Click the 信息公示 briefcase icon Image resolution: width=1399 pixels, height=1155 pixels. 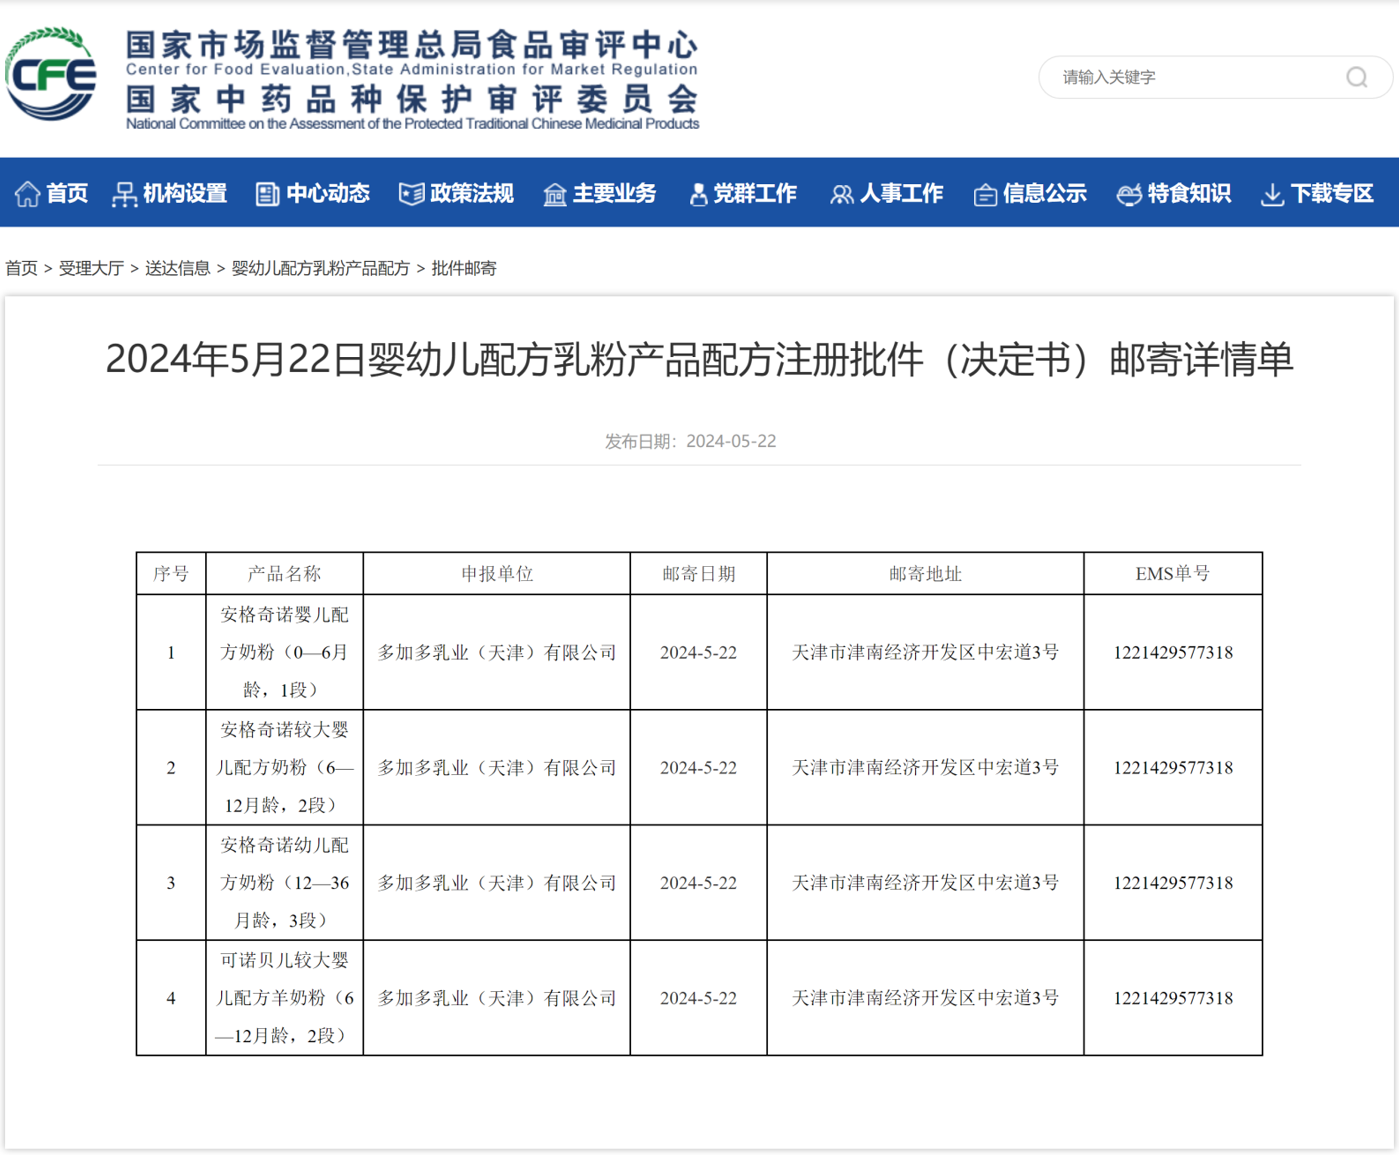point(985,194)
